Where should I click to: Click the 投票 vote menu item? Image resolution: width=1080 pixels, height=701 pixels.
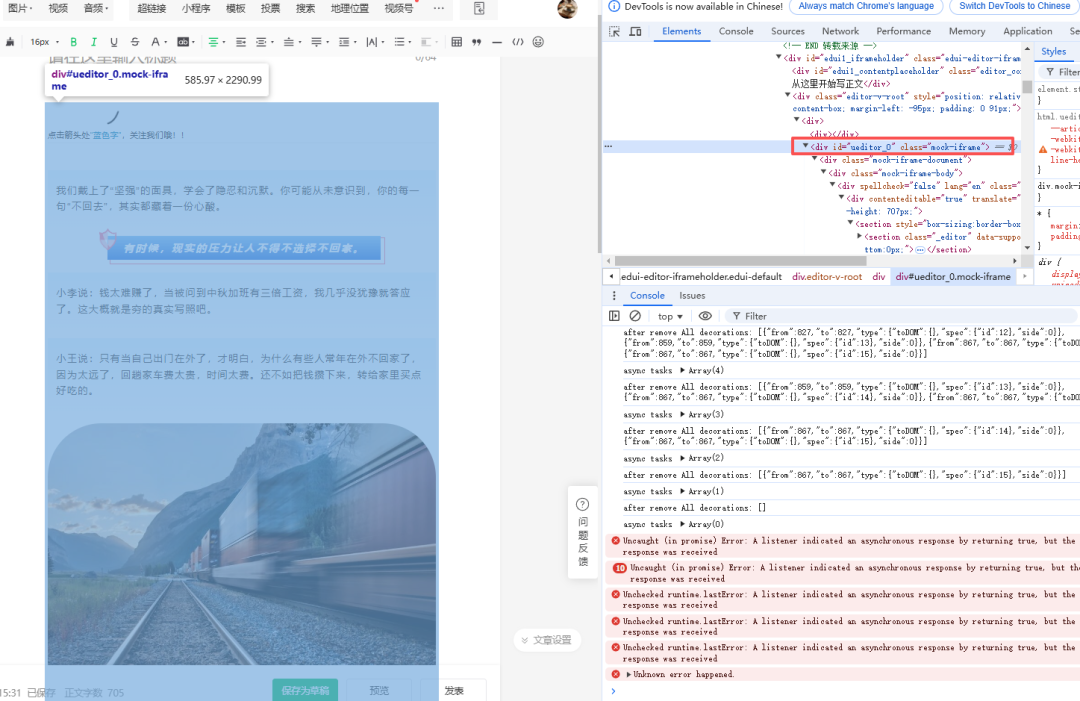(270, 8)
